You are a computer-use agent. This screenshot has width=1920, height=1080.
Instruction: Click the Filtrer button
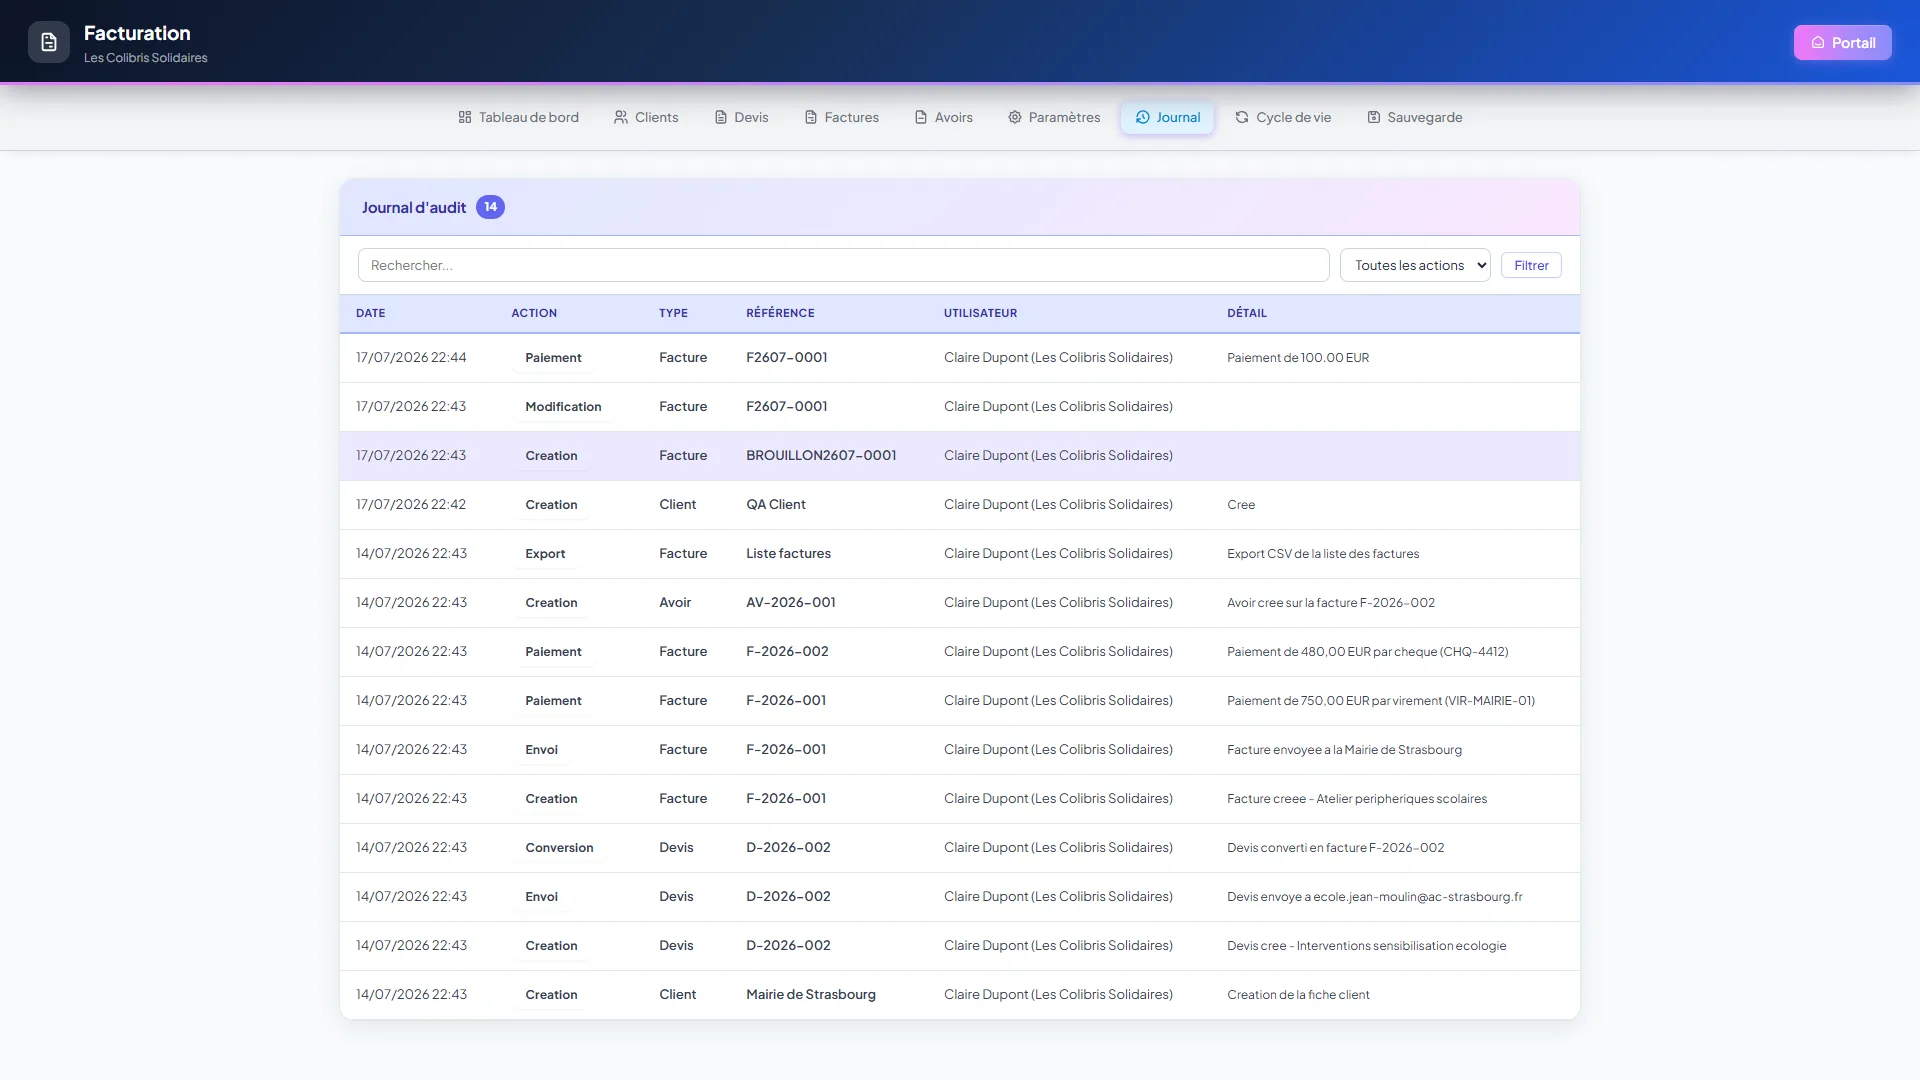[x=1531, y=265]
